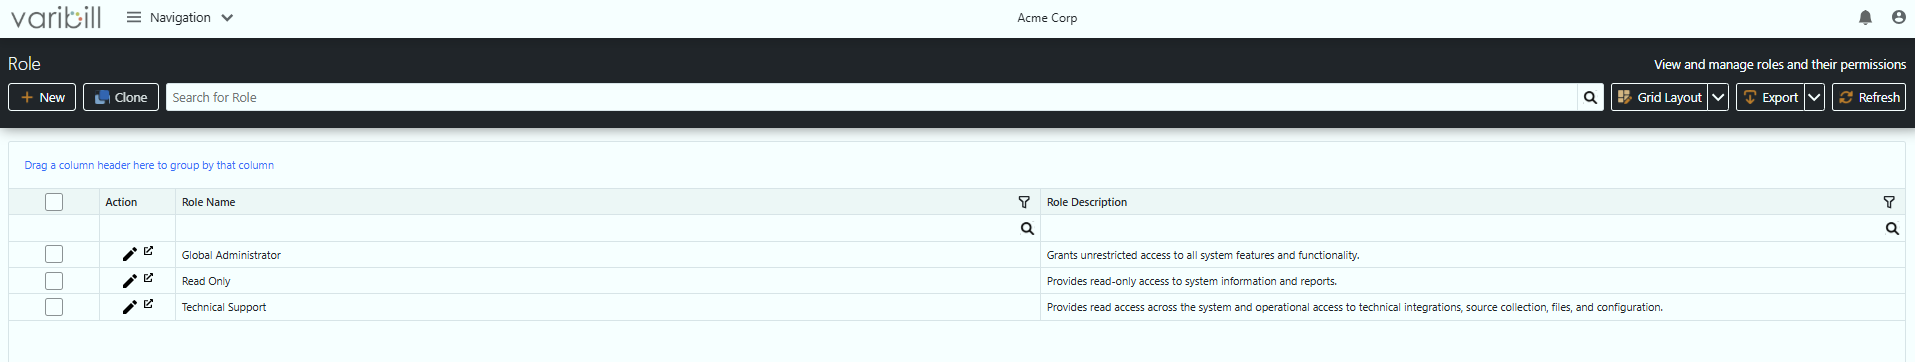Click the Export button

(1770, 97)
